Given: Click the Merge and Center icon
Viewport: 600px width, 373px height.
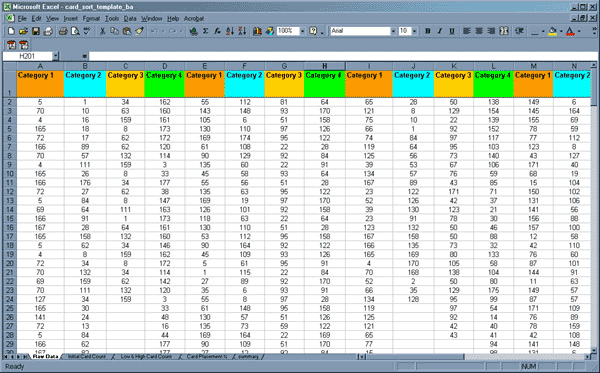Looking at the screenshot, I should pyautogui.click(x=504, y=31).
